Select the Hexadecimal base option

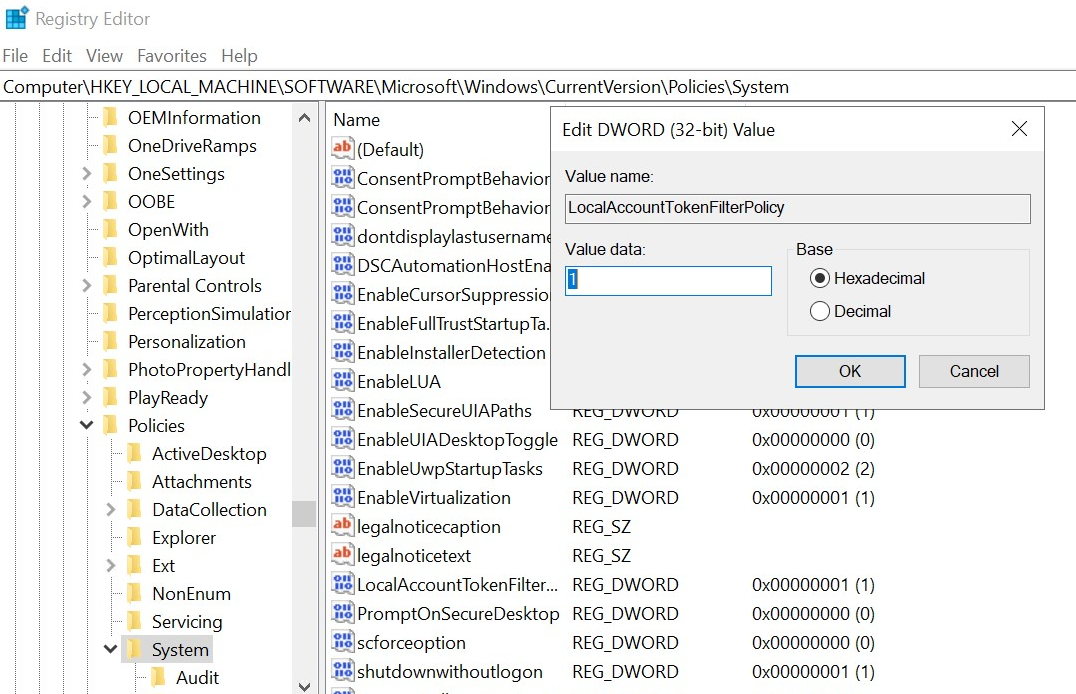[867, 278]
